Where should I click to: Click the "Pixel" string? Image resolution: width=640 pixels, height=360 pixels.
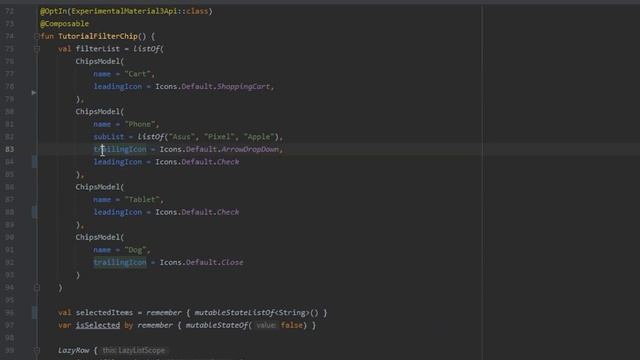click(219, 137)
